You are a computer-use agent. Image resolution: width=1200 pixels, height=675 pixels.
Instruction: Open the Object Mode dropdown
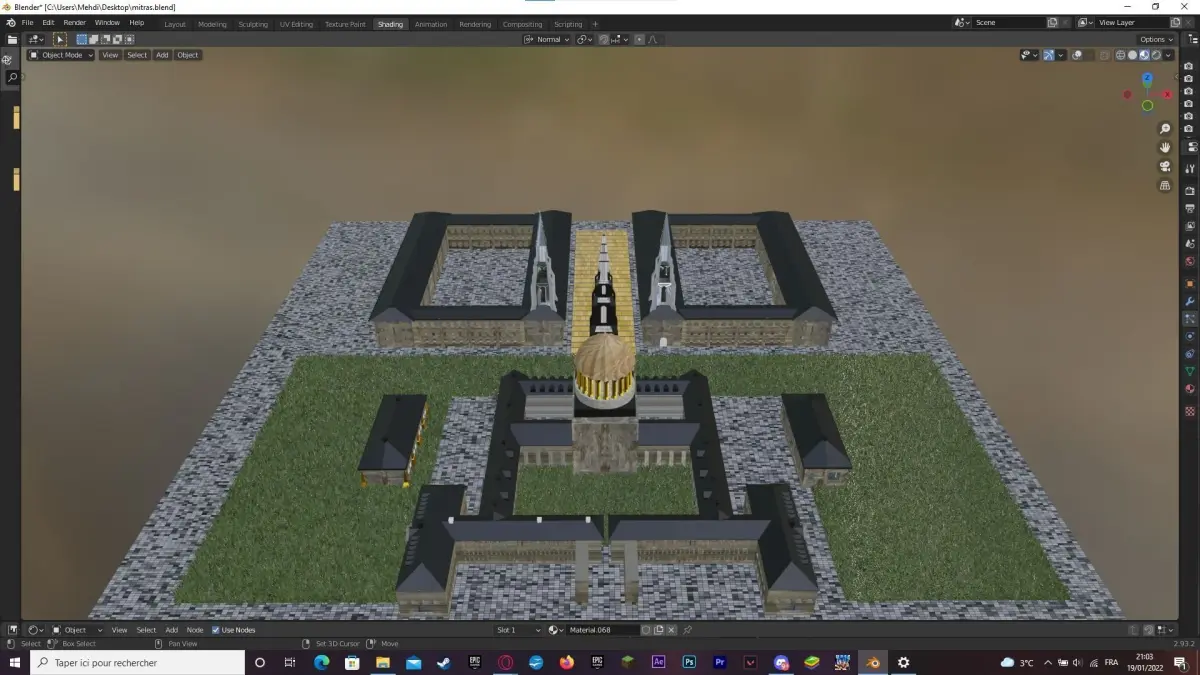[61, 55]
